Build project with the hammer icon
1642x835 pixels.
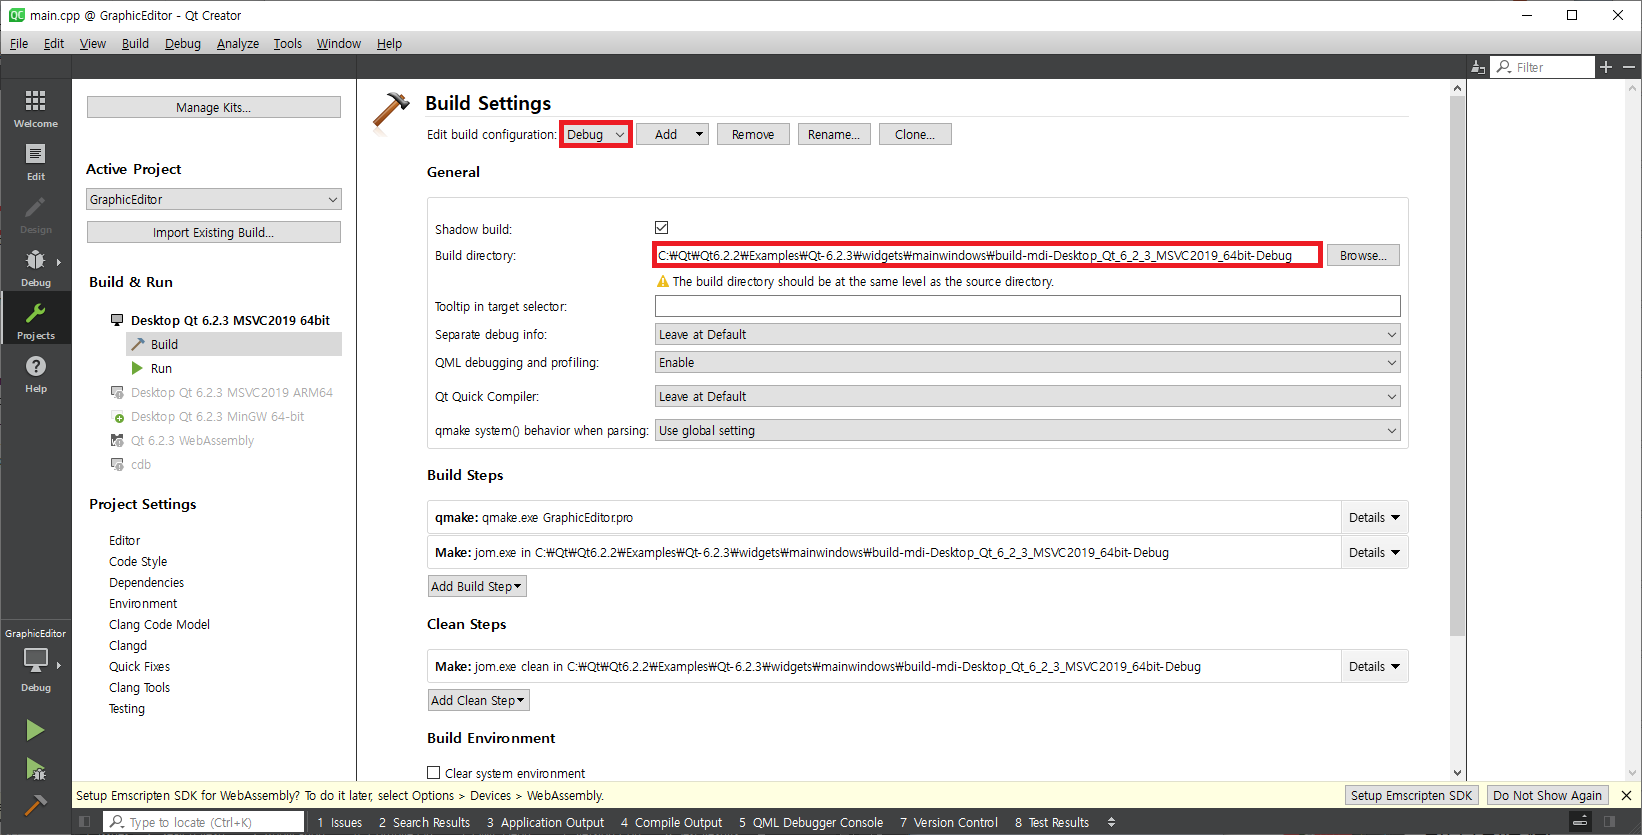coord(35,805)
